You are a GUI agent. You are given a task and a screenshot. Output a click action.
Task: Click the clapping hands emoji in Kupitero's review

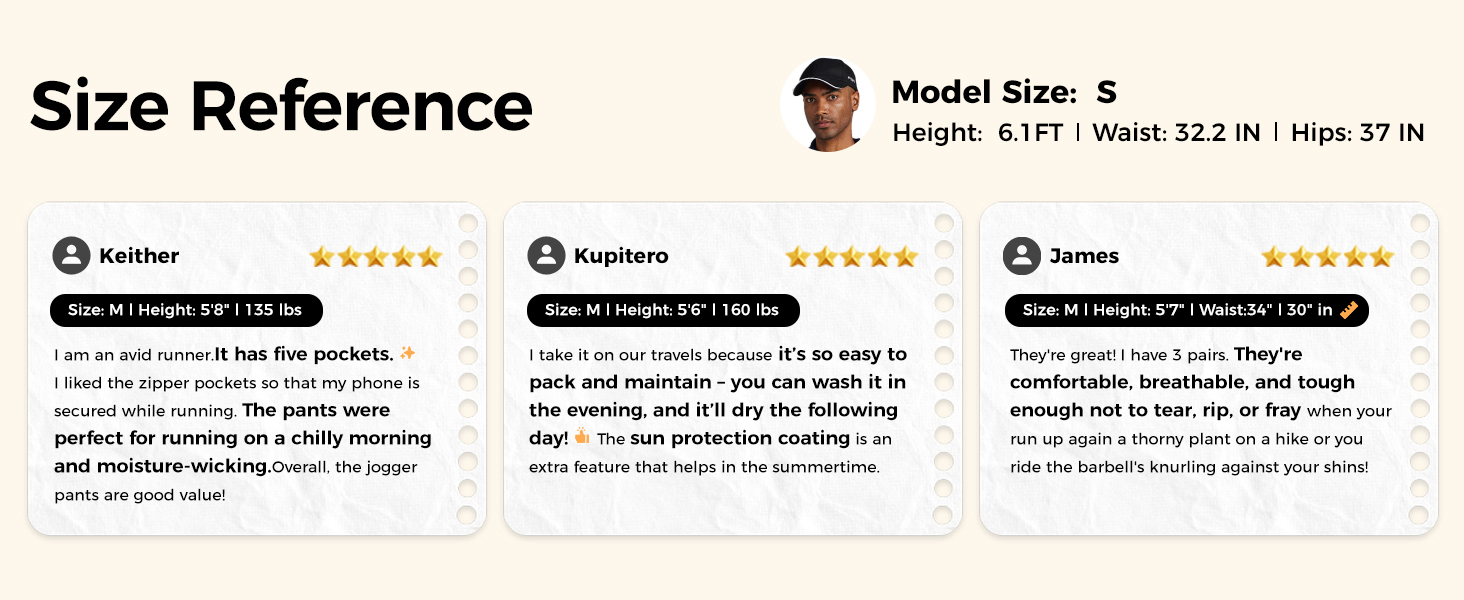point(582,437)
